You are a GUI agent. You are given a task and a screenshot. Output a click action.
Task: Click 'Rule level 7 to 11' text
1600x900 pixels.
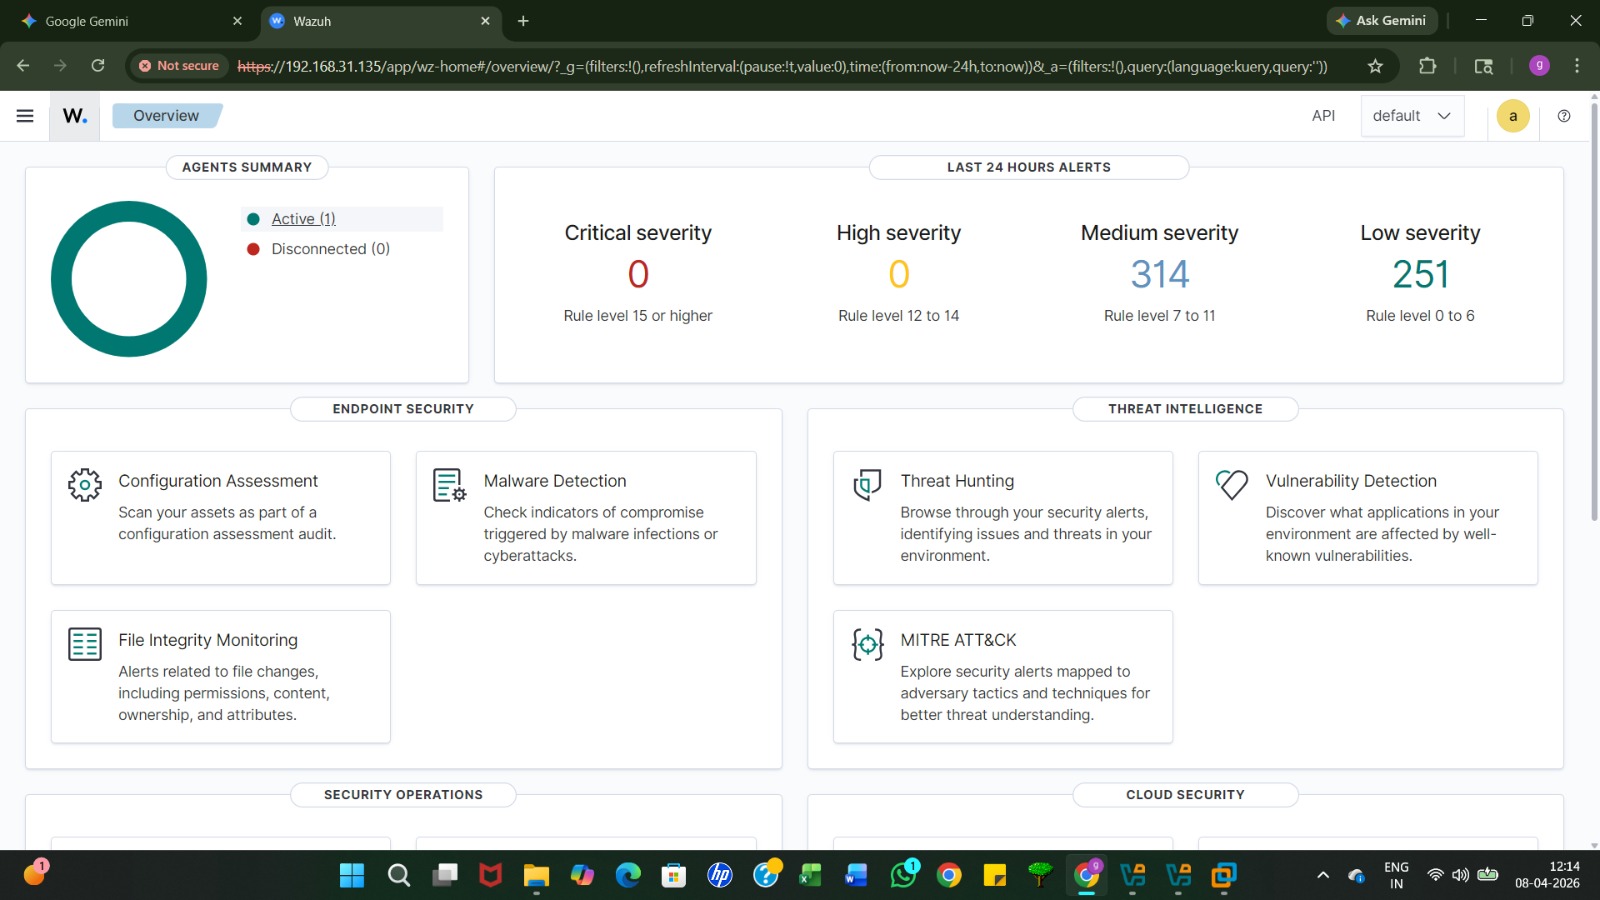click(1160, 316)
